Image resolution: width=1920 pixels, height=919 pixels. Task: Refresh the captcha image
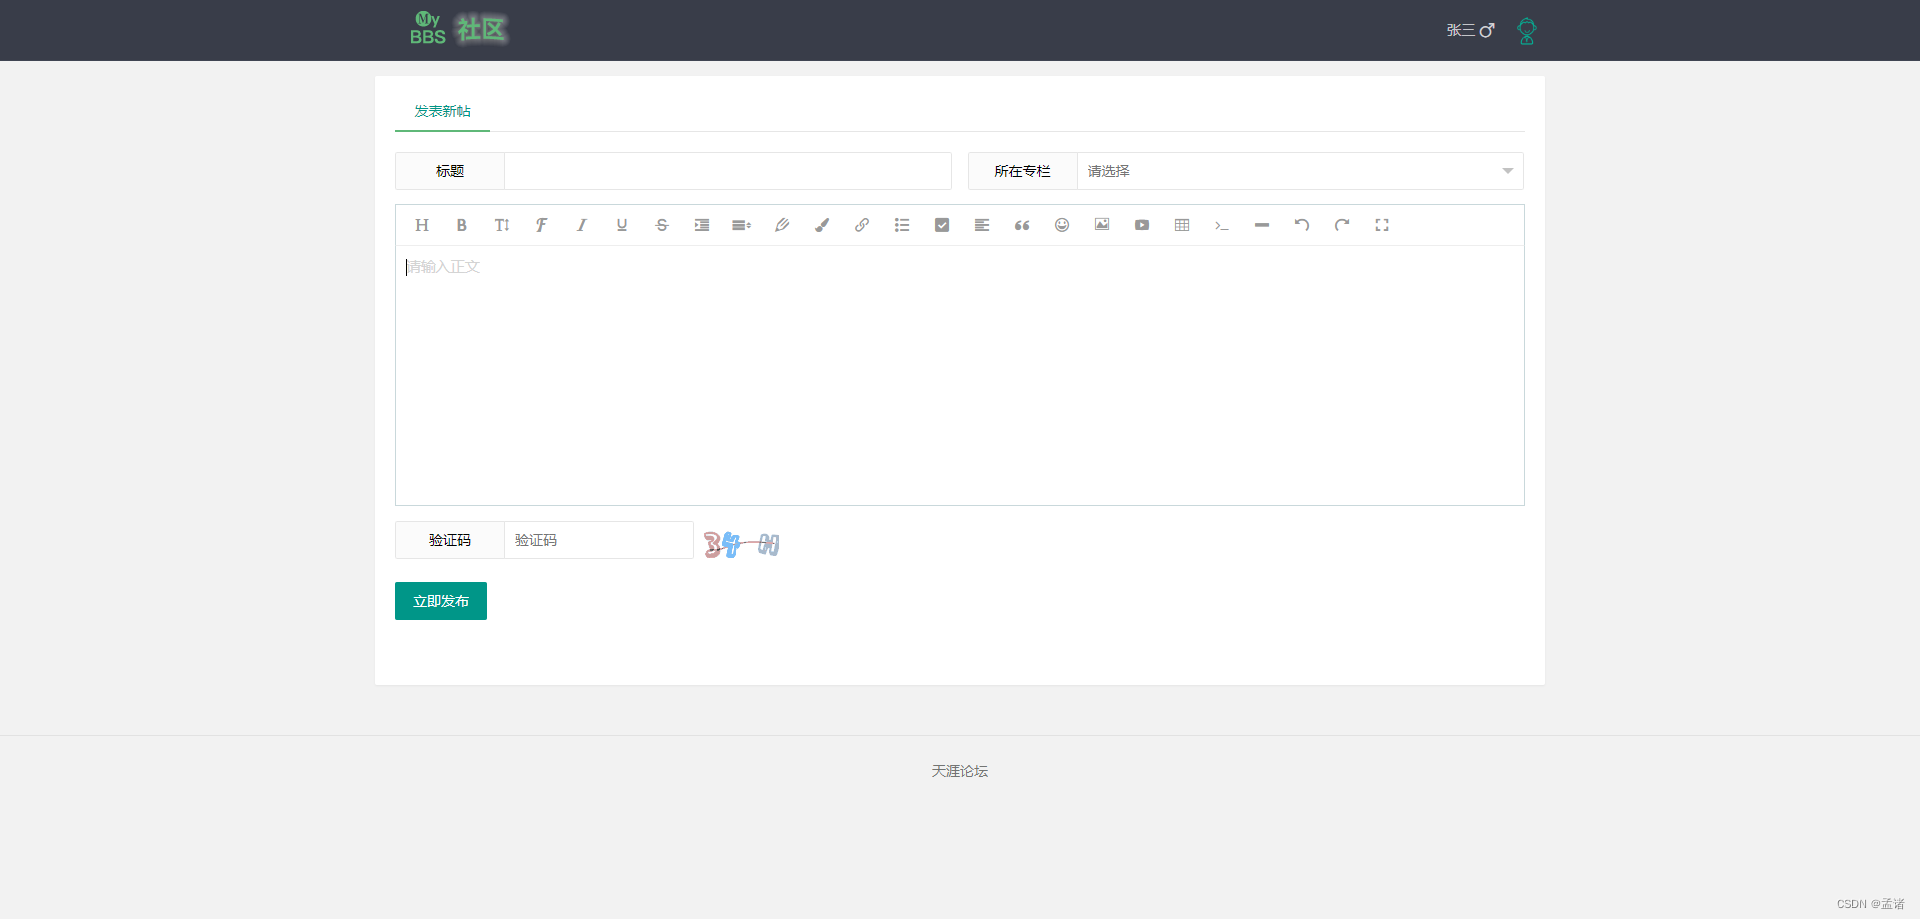tap(742, 544)
